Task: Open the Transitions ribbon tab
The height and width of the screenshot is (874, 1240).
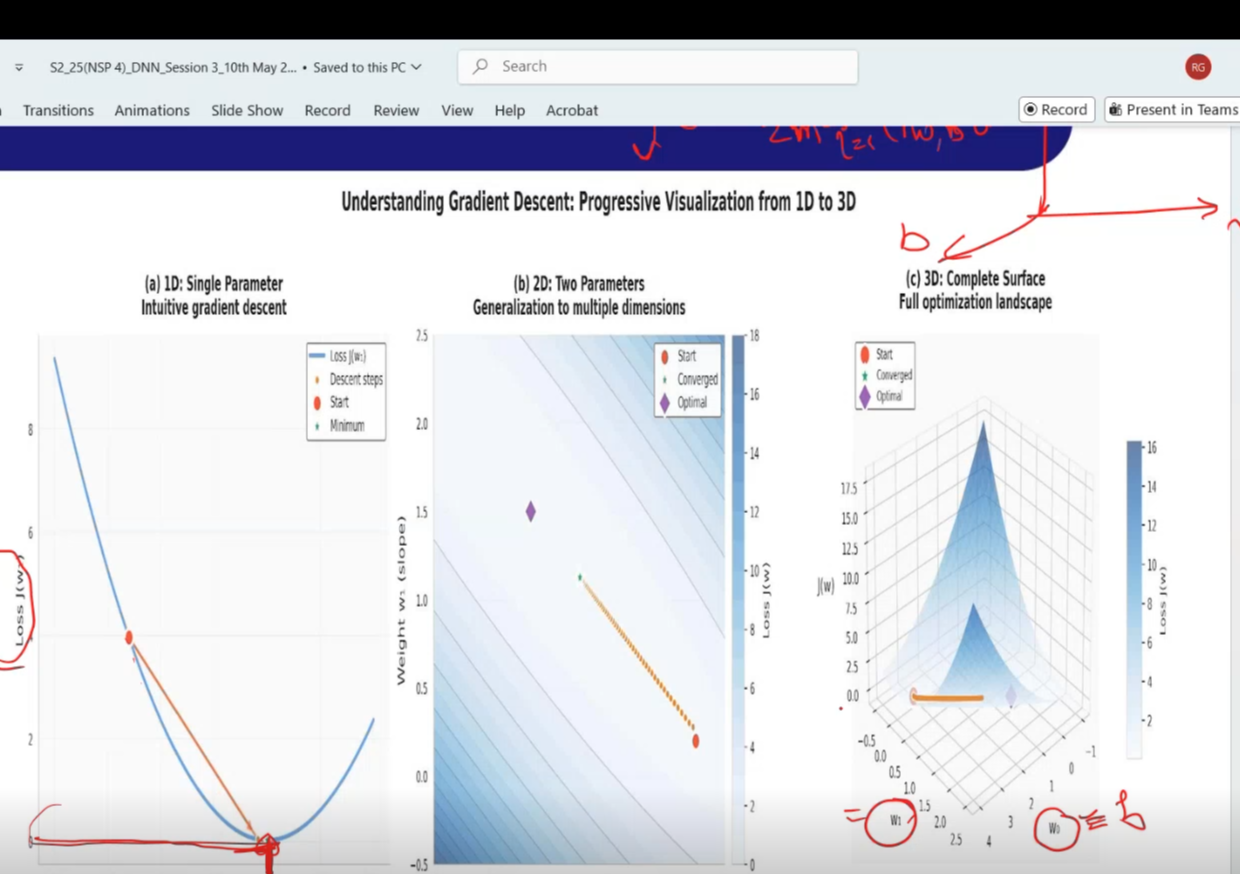Action: pyautogui.click(x=58, y=110)
